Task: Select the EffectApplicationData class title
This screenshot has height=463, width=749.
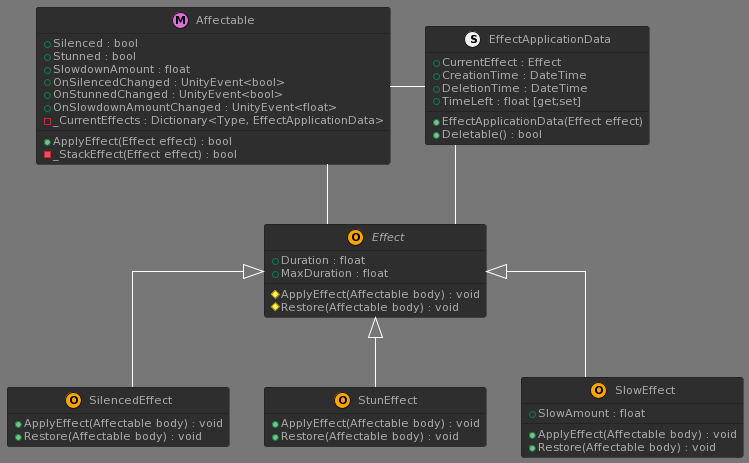Action: point(549,39)
